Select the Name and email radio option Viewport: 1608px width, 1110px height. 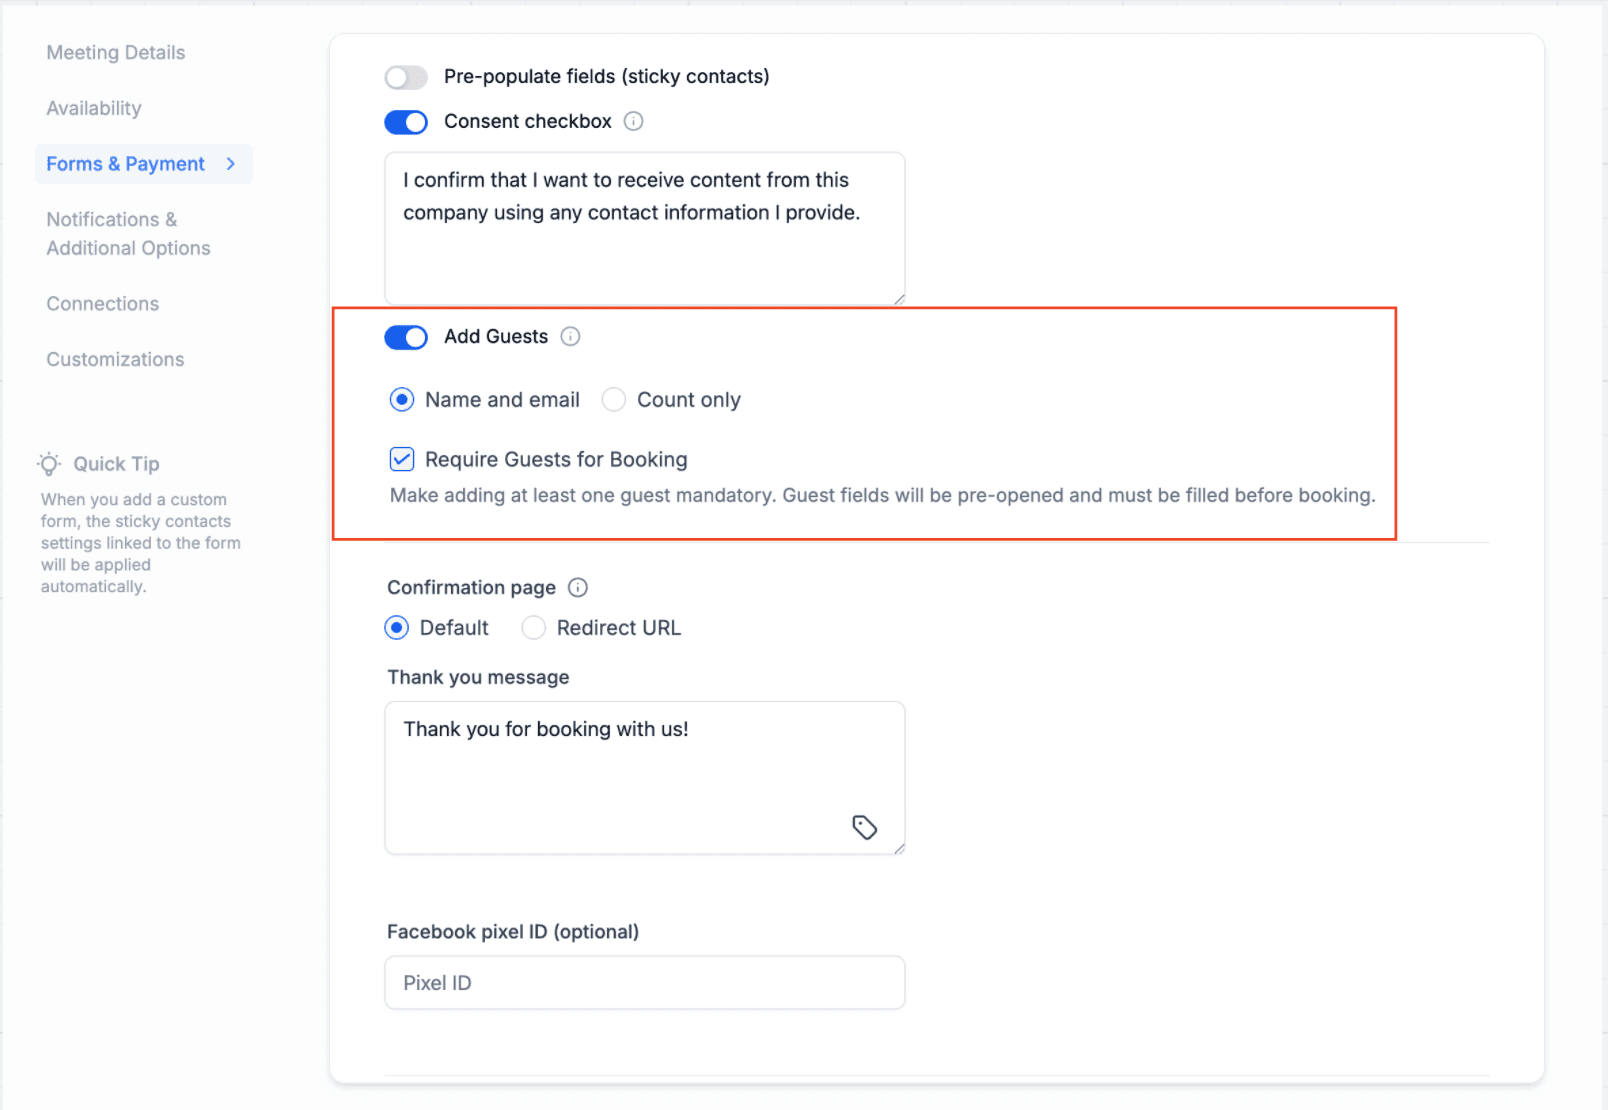tap(402, 400)
